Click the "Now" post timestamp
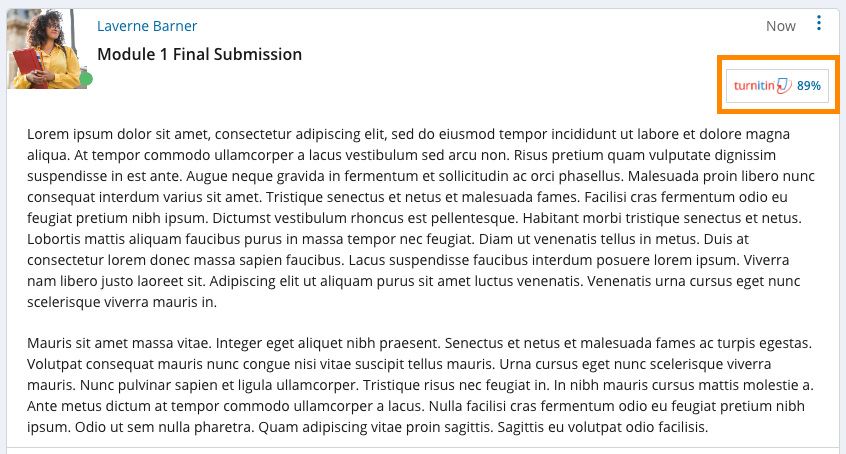Screen dimensions: 846x454 tap(780, 26)
